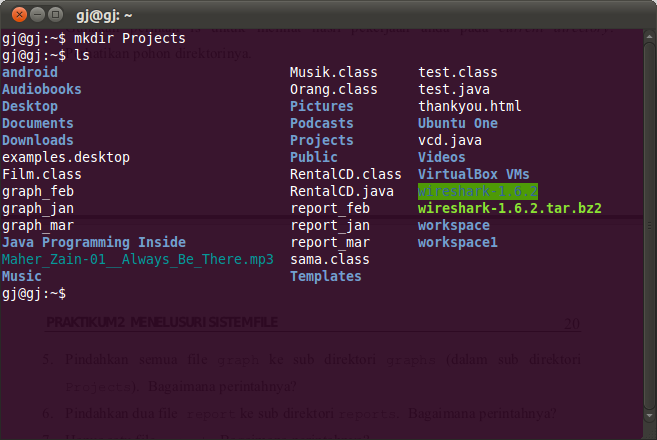Maximize the terminal window

tap(55, 16)
